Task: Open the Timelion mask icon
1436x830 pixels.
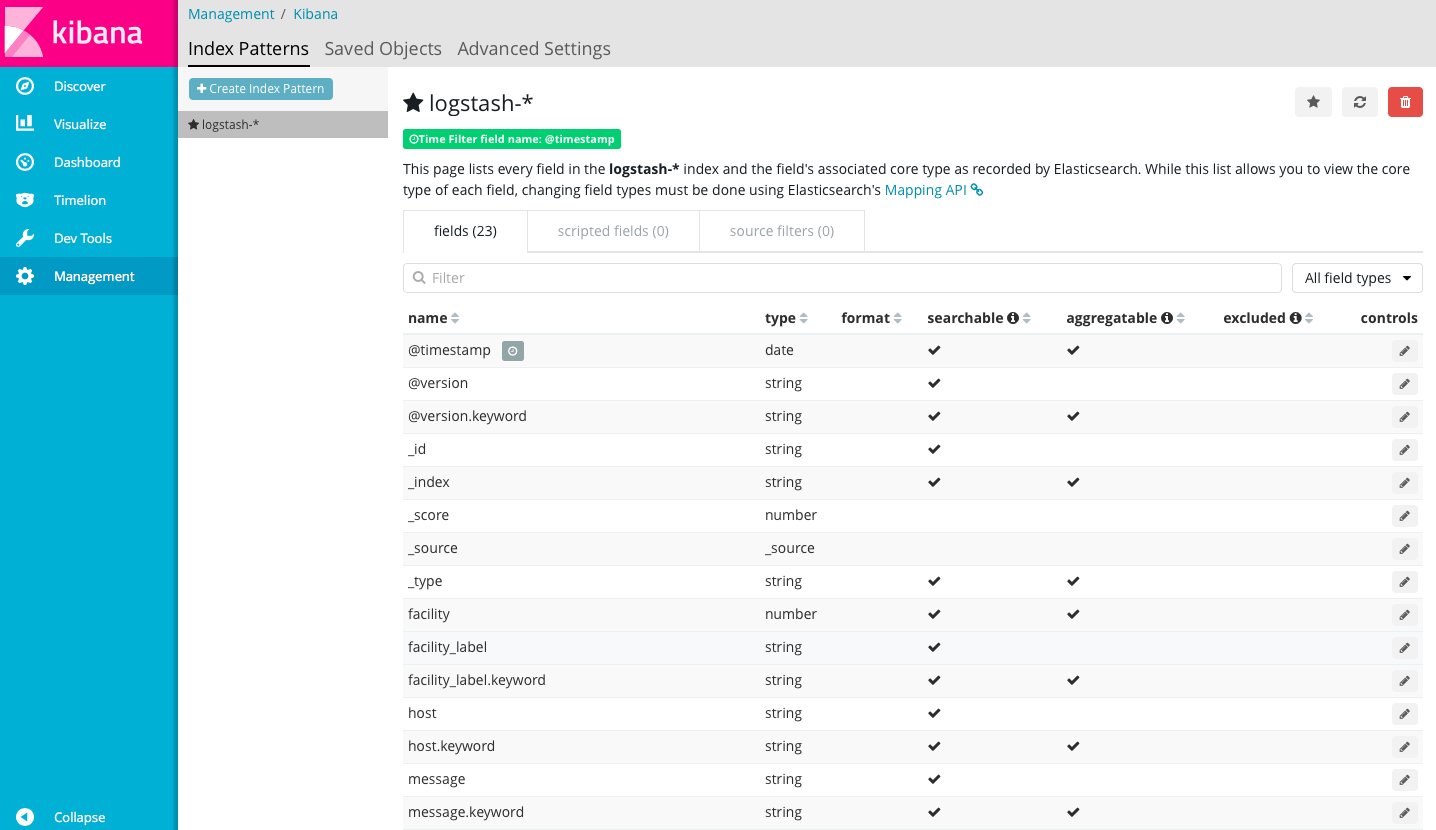Action: pyautogui.click(x=25, y=200)
